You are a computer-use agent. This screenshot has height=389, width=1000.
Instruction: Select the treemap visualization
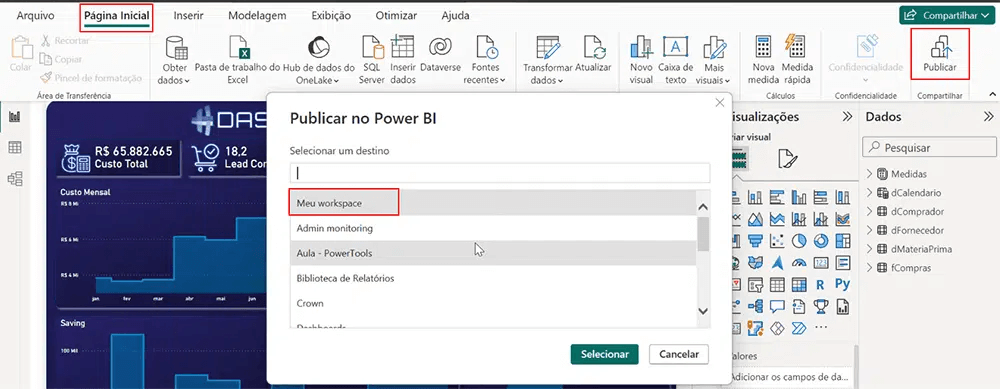coord(842,240)
